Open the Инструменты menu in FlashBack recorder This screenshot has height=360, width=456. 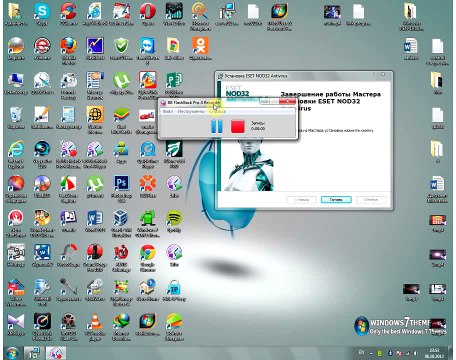pos(191,111)
